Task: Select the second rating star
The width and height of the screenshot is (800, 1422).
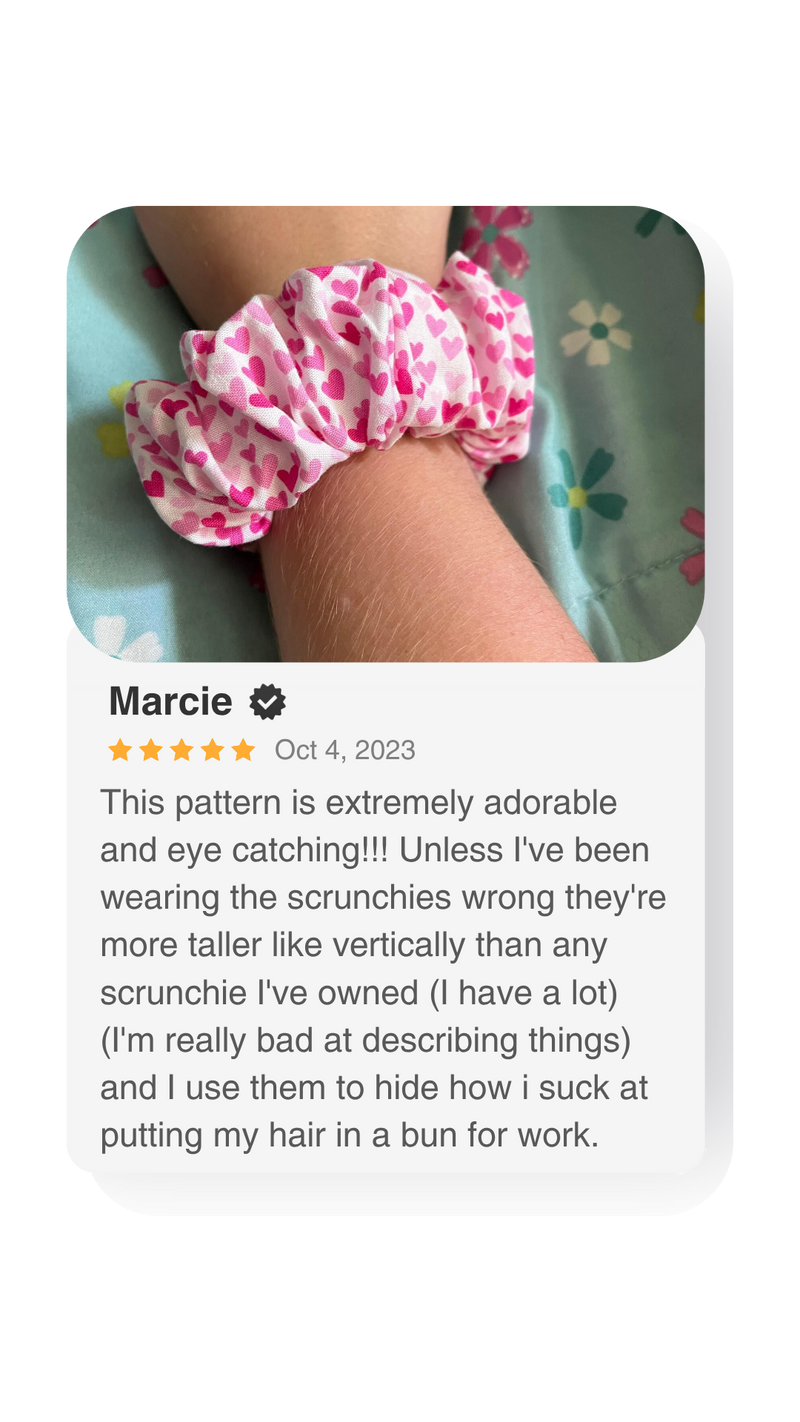Action: pos(151,750)
